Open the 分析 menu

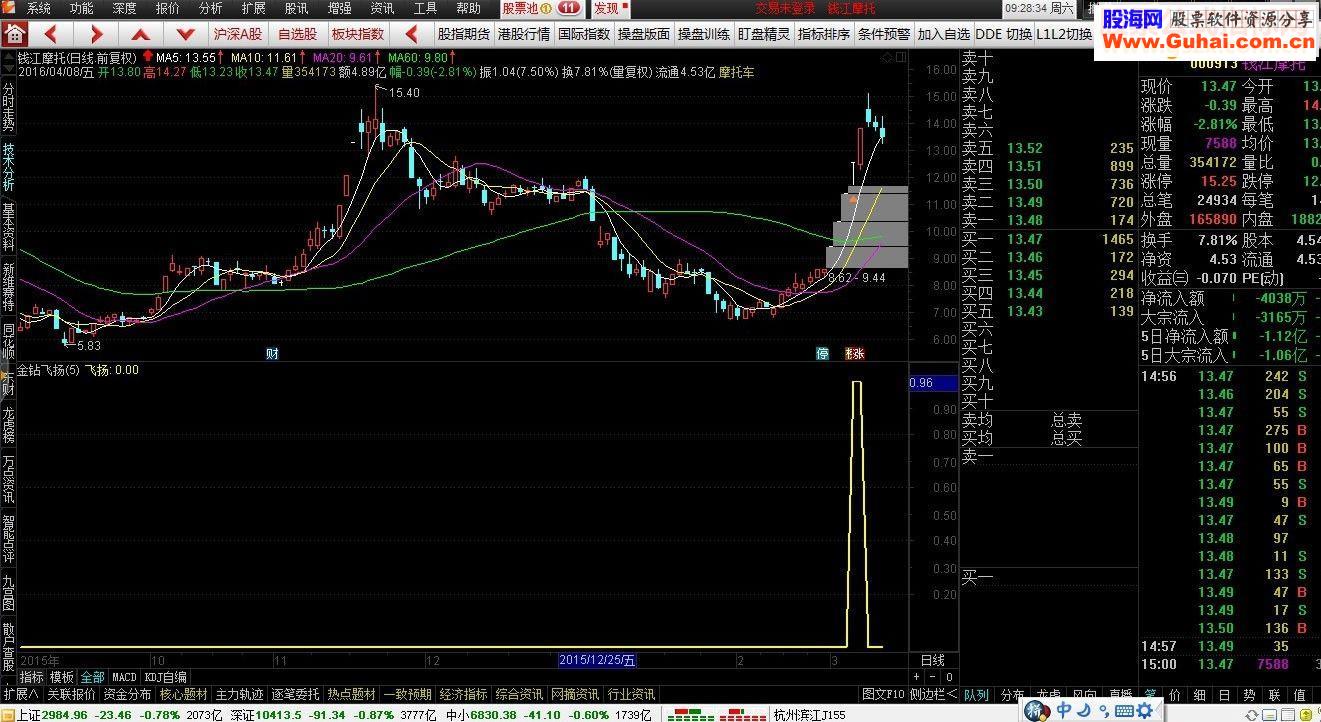[x=211, y=8]
